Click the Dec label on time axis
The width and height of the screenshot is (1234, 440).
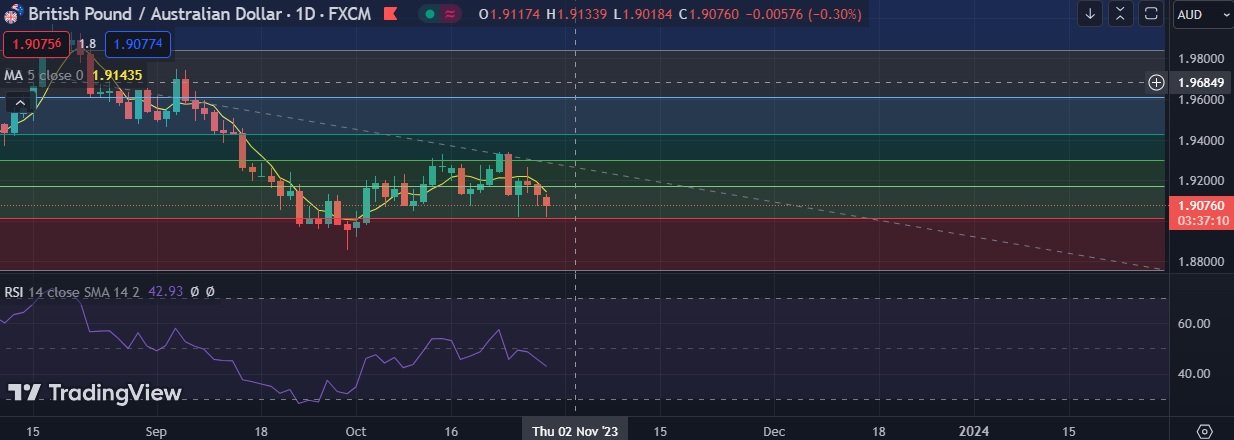[775, 431]
